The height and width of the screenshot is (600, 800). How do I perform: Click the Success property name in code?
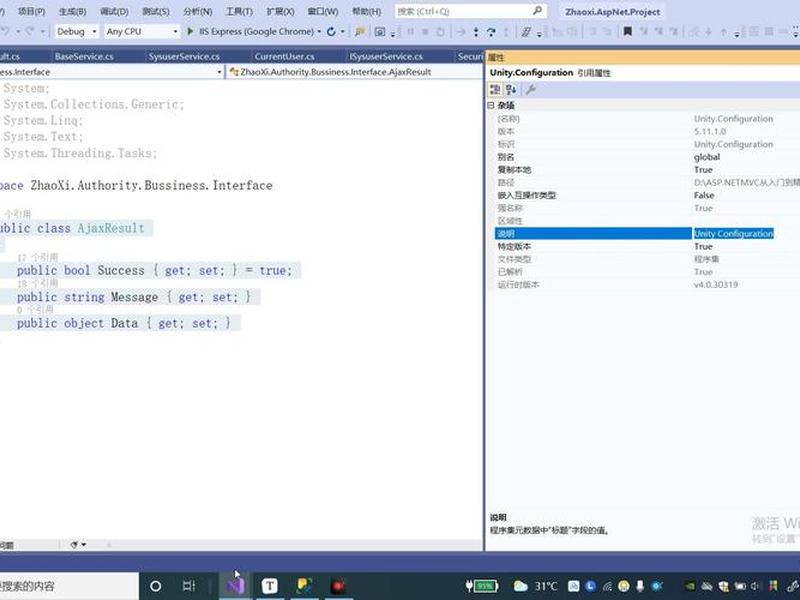[x=121, y=270]
